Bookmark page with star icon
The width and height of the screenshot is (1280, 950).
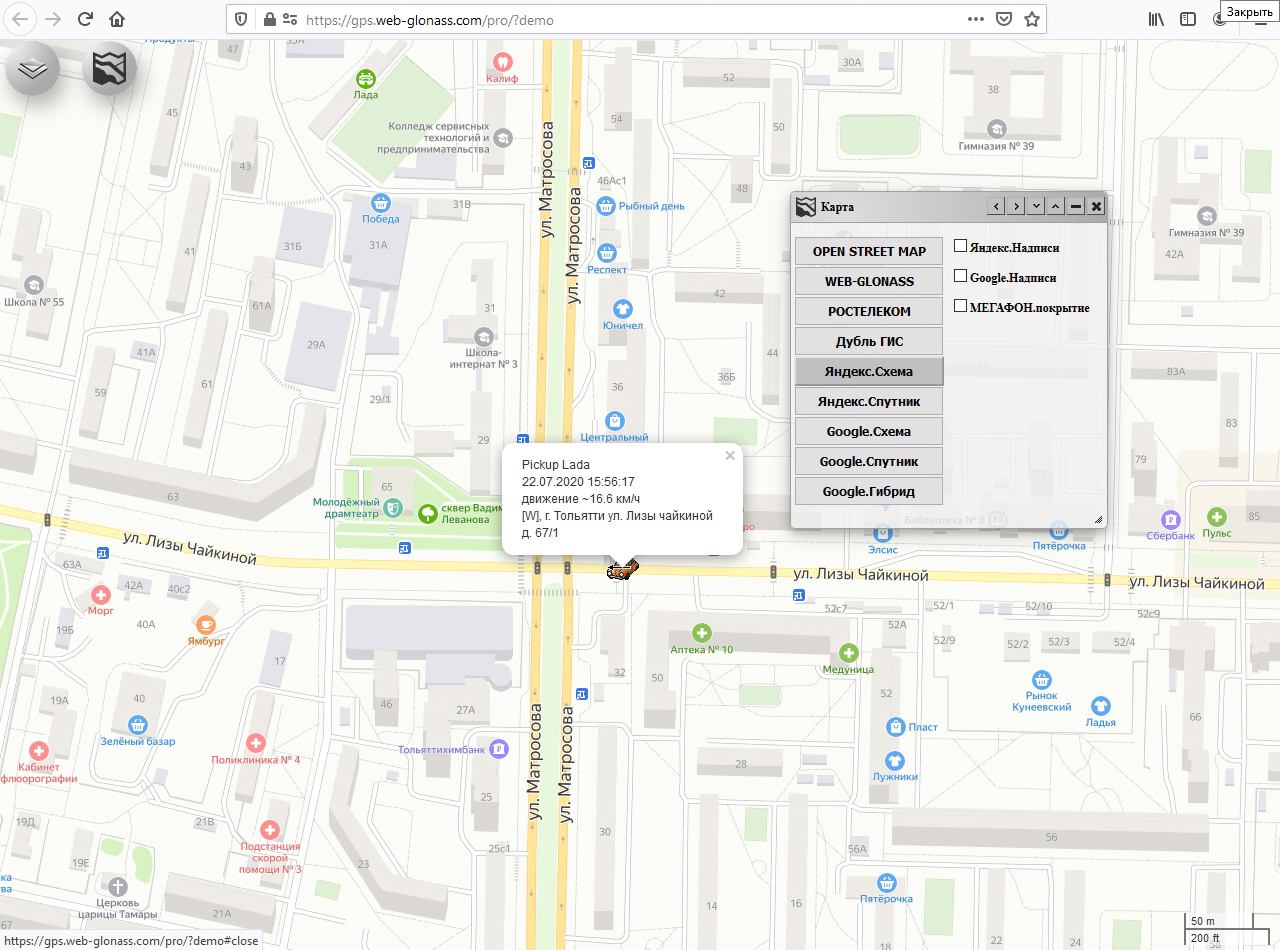(x=1032, y=19)
